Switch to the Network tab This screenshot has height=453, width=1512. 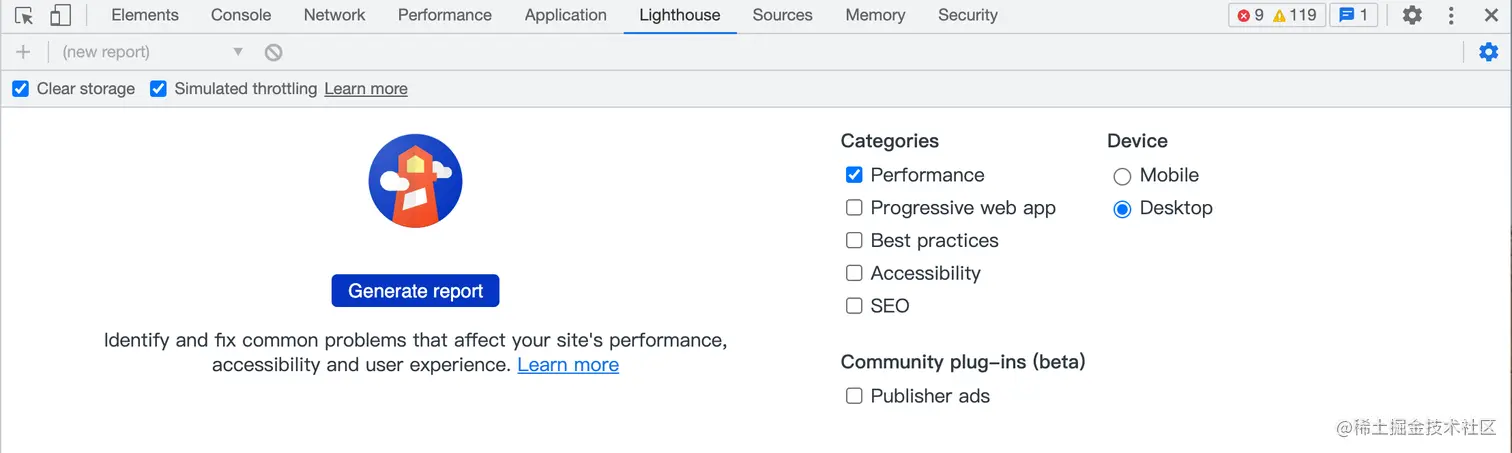click(334, 15)
